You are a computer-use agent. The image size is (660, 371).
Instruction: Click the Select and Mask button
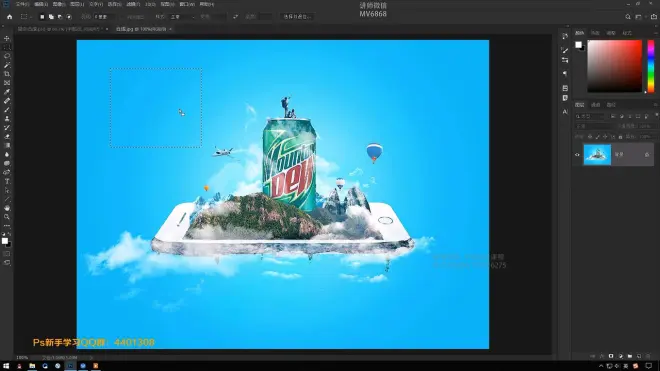(297, 17)
